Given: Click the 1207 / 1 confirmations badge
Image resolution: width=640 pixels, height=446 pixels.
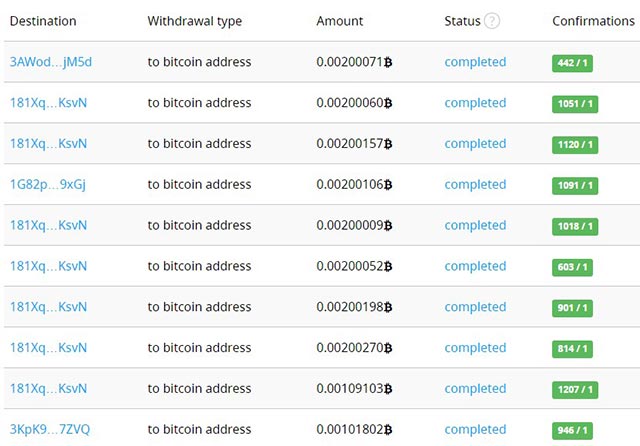Looking at the screenshot, I should pos(575,390).
